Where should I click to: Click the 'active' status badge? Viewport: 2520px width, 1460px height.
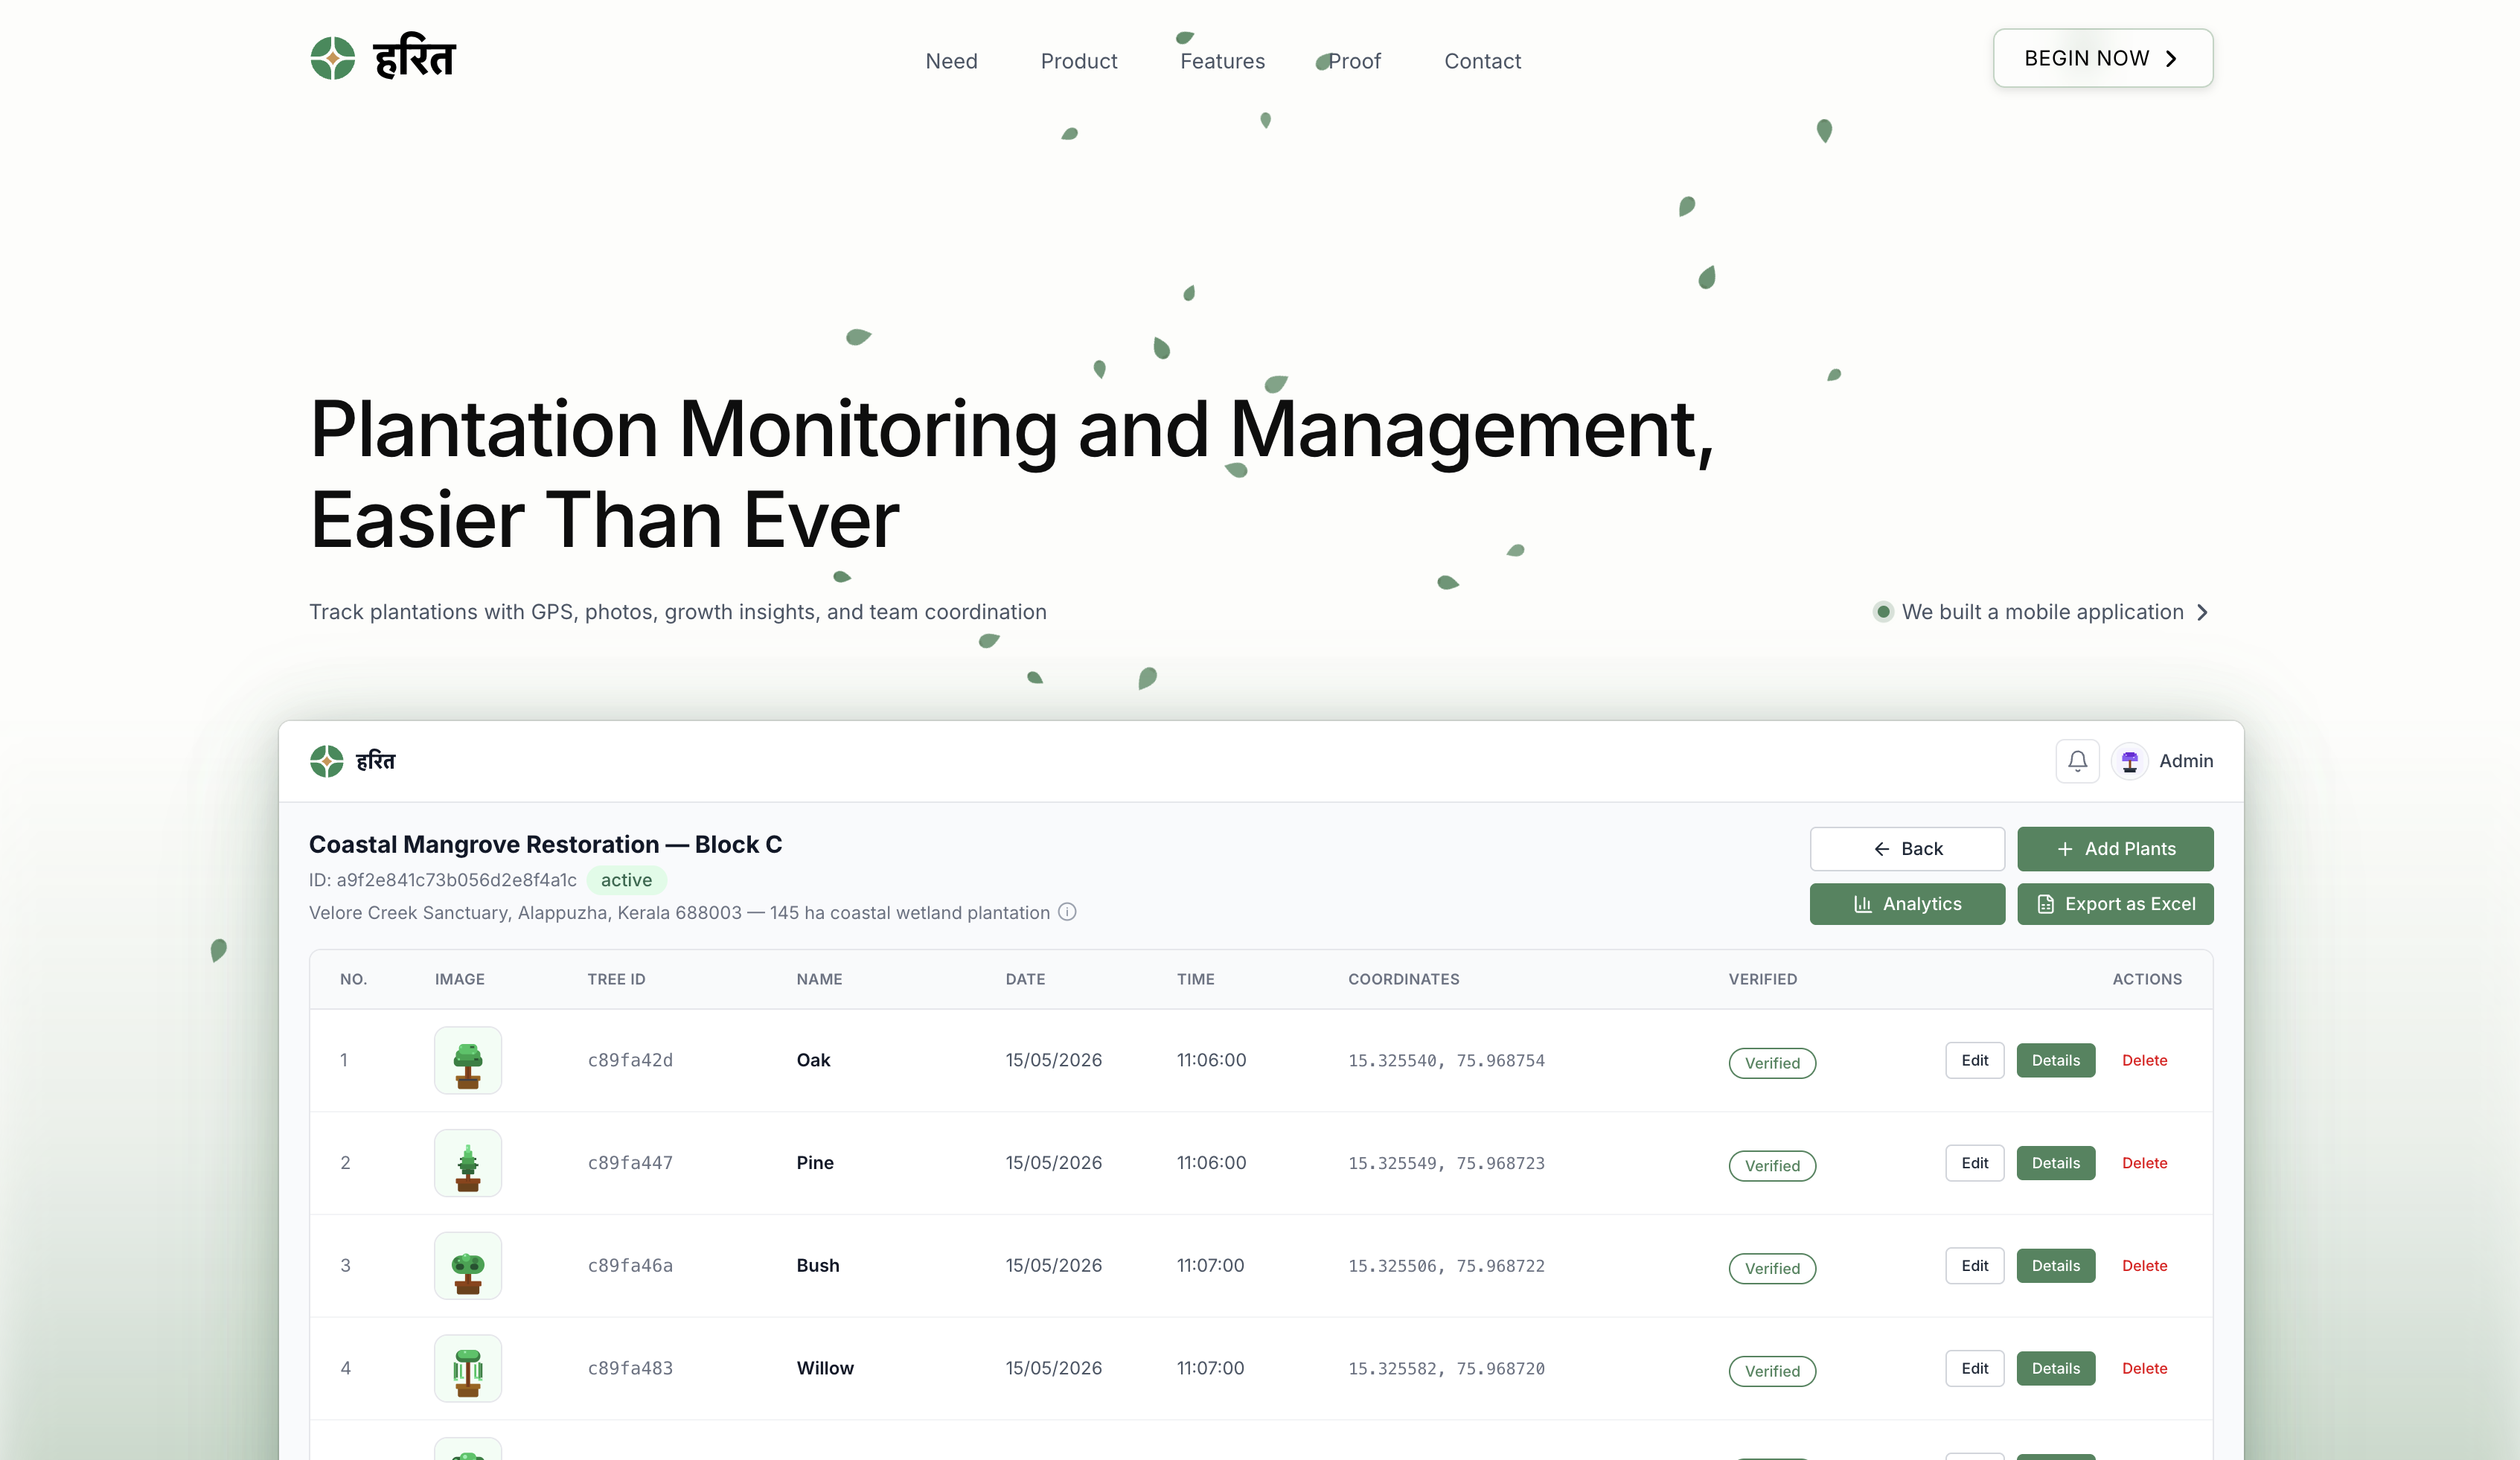[626, 880]
